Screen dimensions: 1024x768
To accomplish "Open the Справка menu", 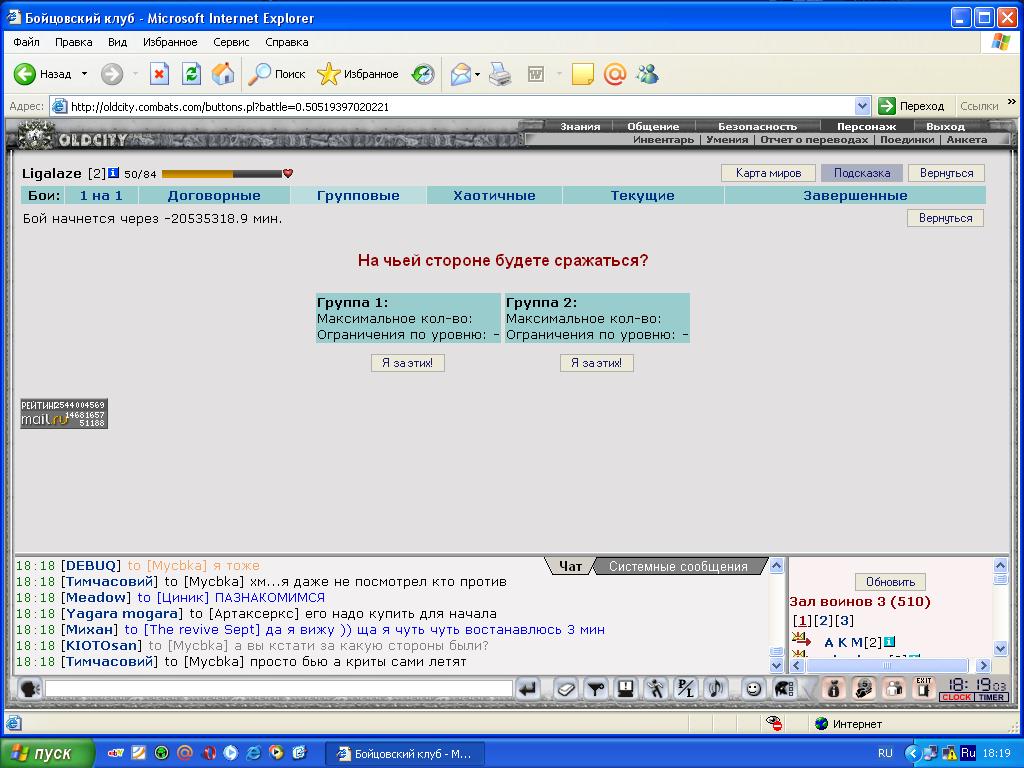I will click(287, 42).
